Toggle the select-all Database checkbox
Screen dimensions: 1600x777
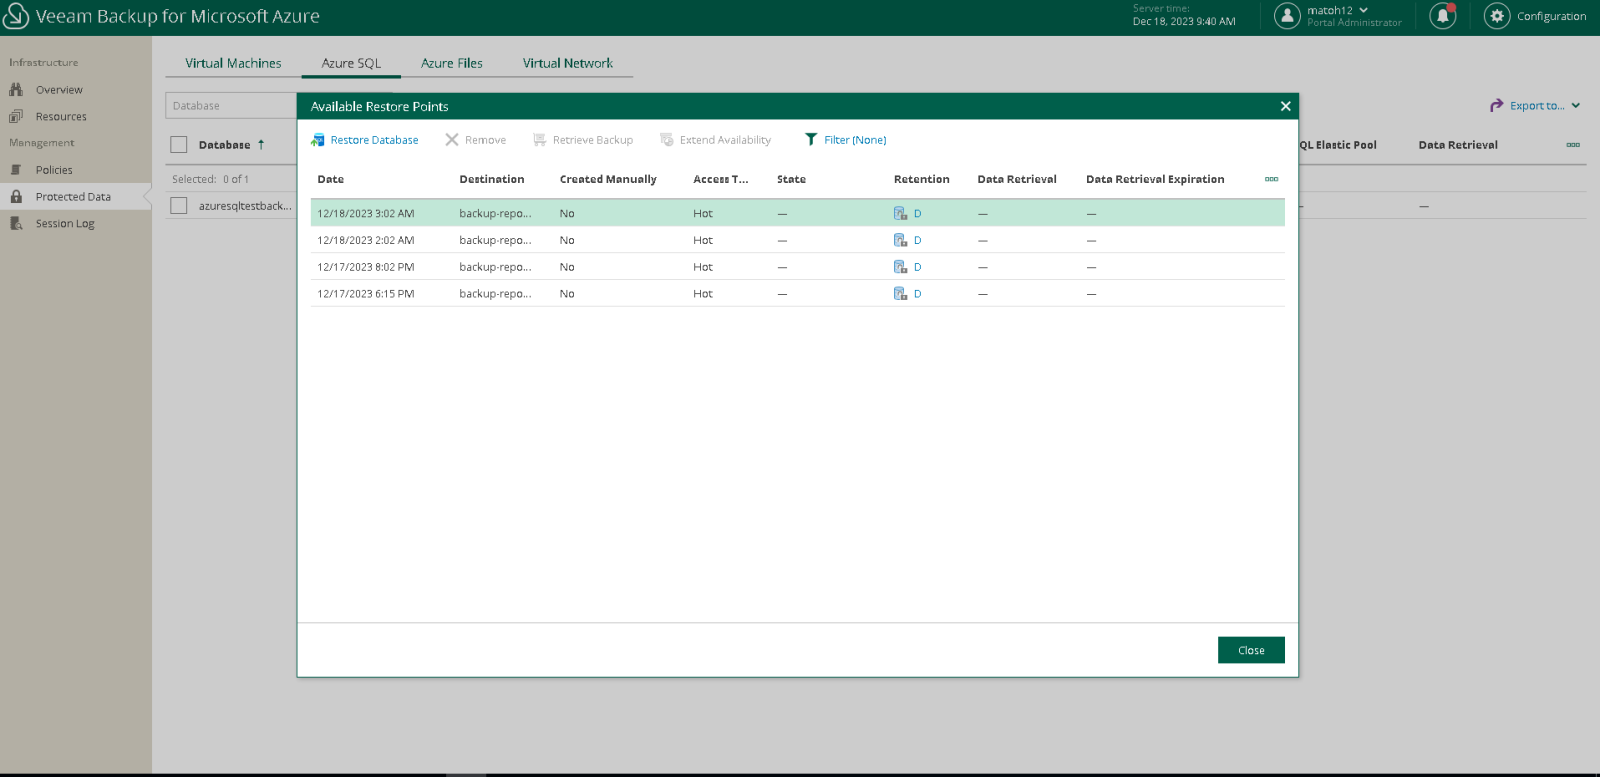179,145
